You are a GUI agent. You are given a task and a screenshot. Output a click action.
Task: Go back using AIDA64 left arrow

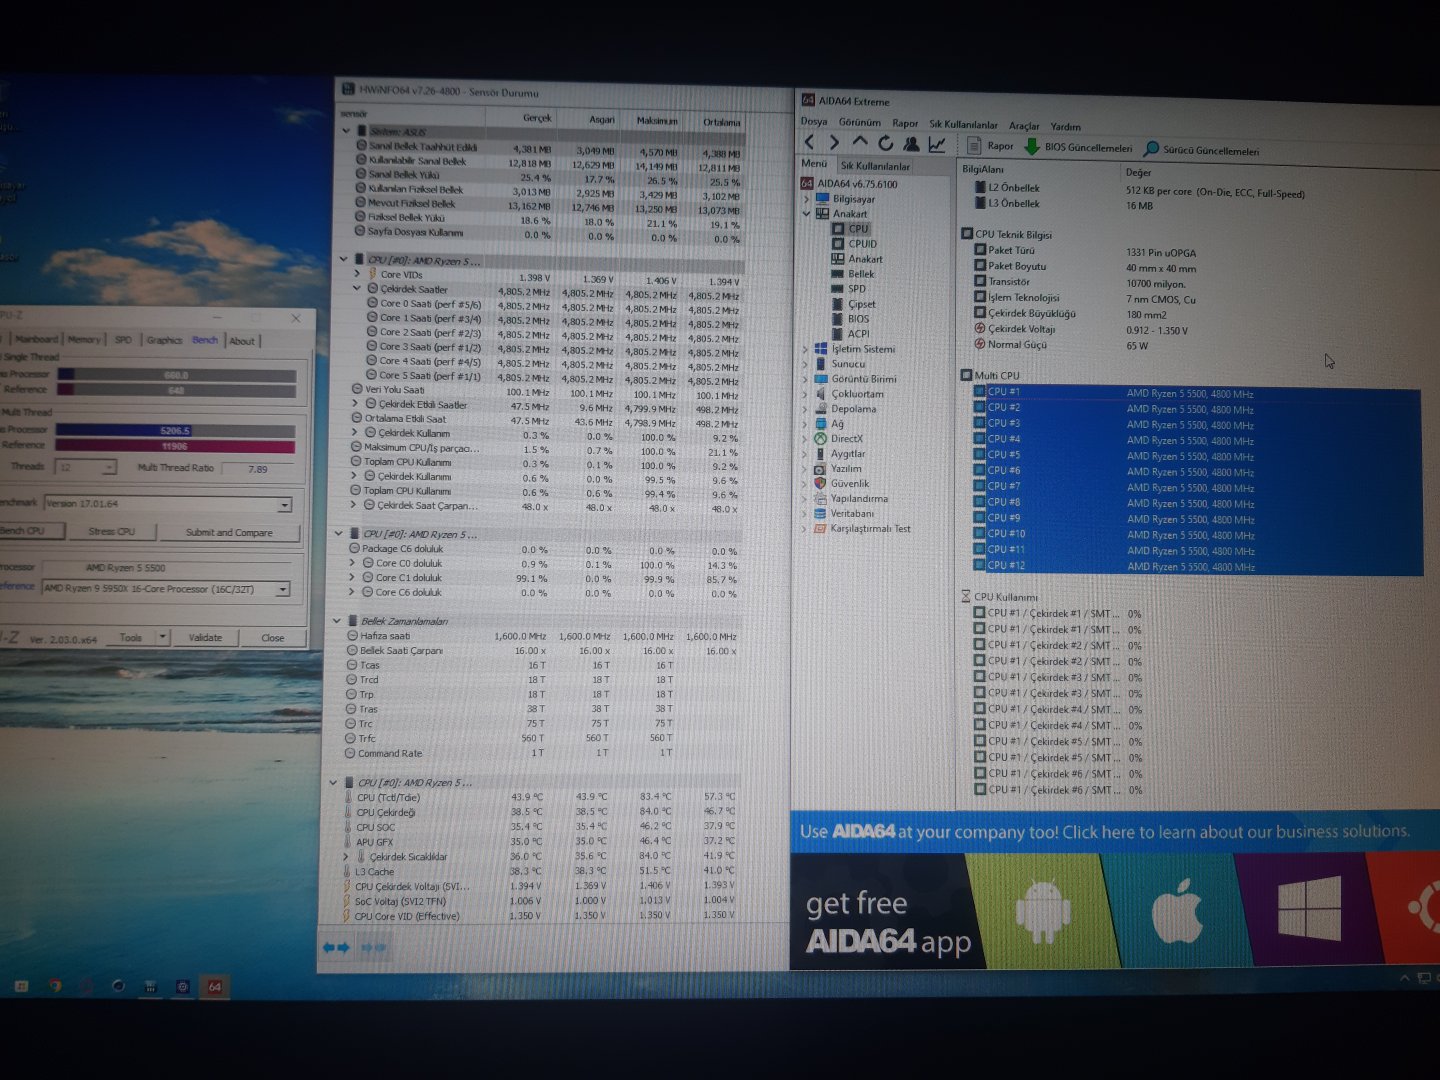click(x=809, y=143)
